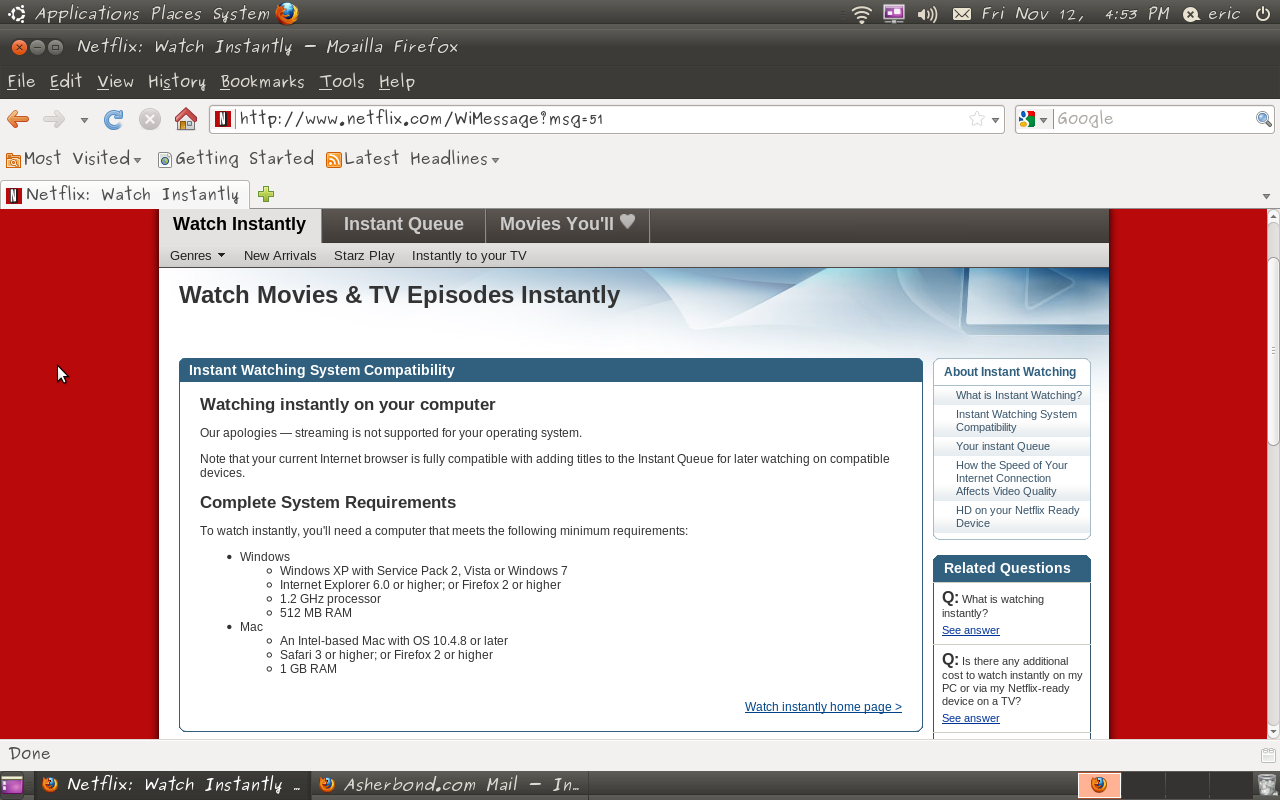Open a new tab with the plus
This screenshot has width=1280, height=800.
(x=266, y=194)
